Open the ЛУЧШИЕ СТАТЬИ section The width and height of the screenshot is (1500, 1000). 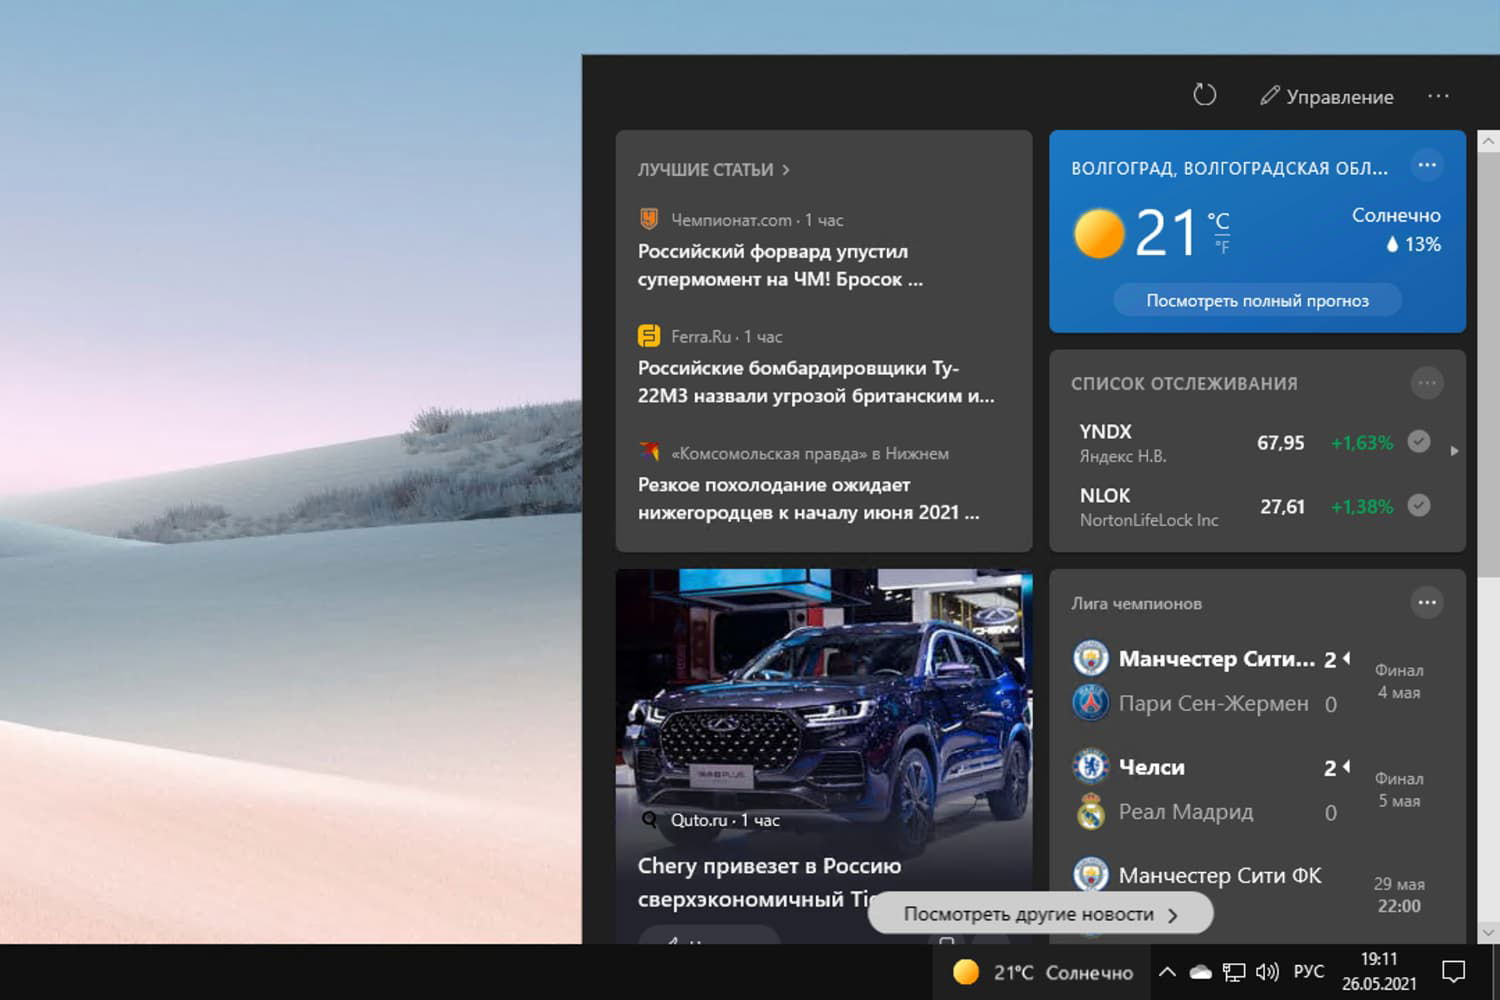tap(714, 170)
